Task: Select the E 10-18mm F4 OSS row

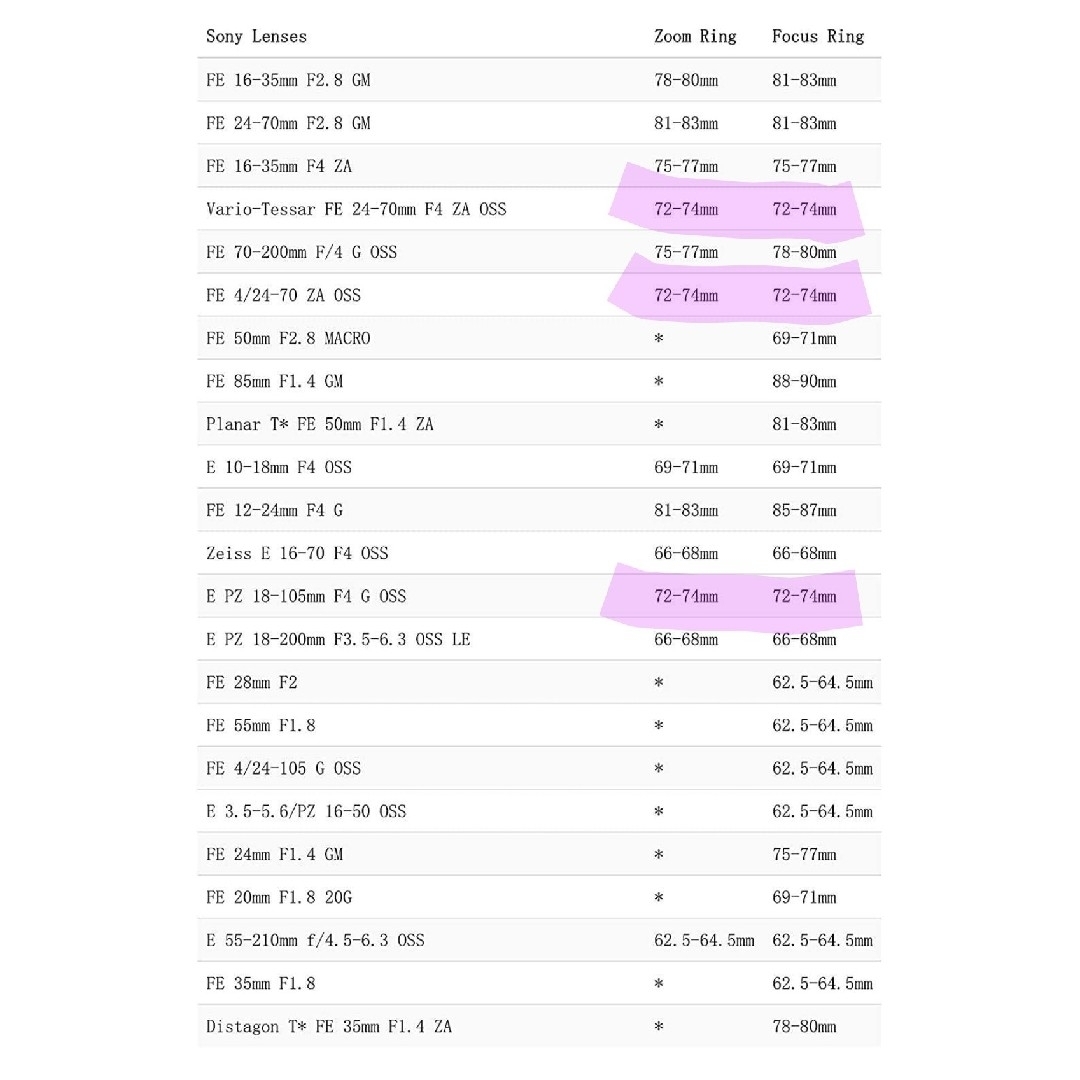Action: click(x=539, y=467)
